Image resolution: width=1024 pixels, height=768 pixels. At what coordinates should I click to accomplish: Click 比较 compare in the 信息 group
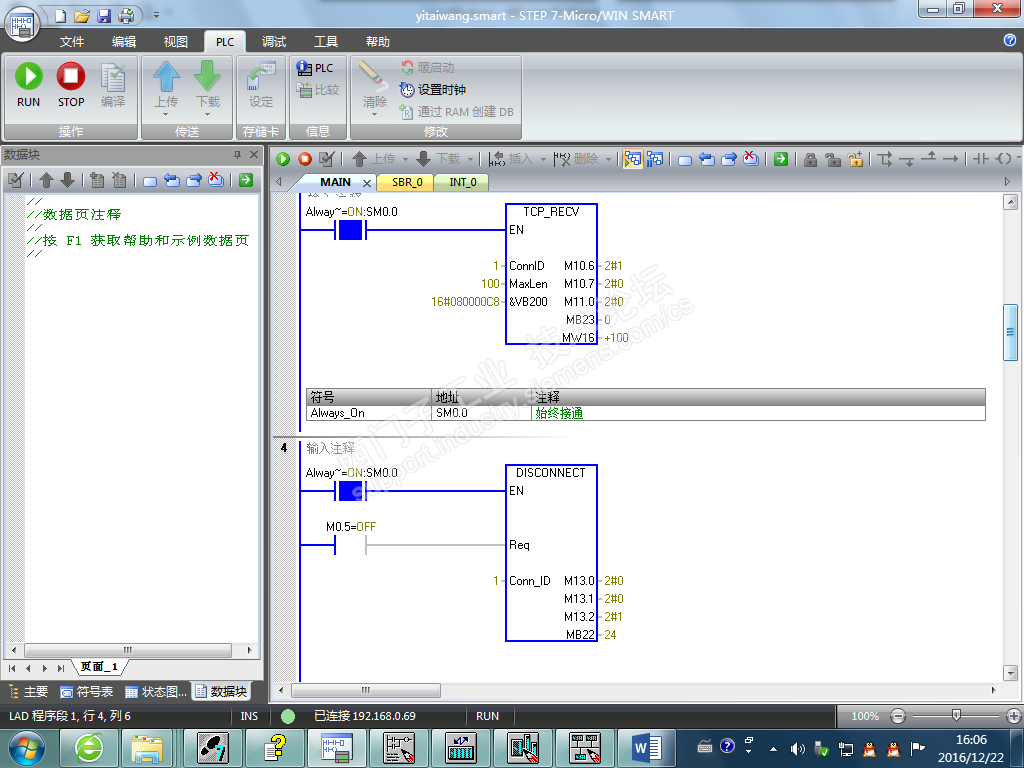click(x=317, y=89)
